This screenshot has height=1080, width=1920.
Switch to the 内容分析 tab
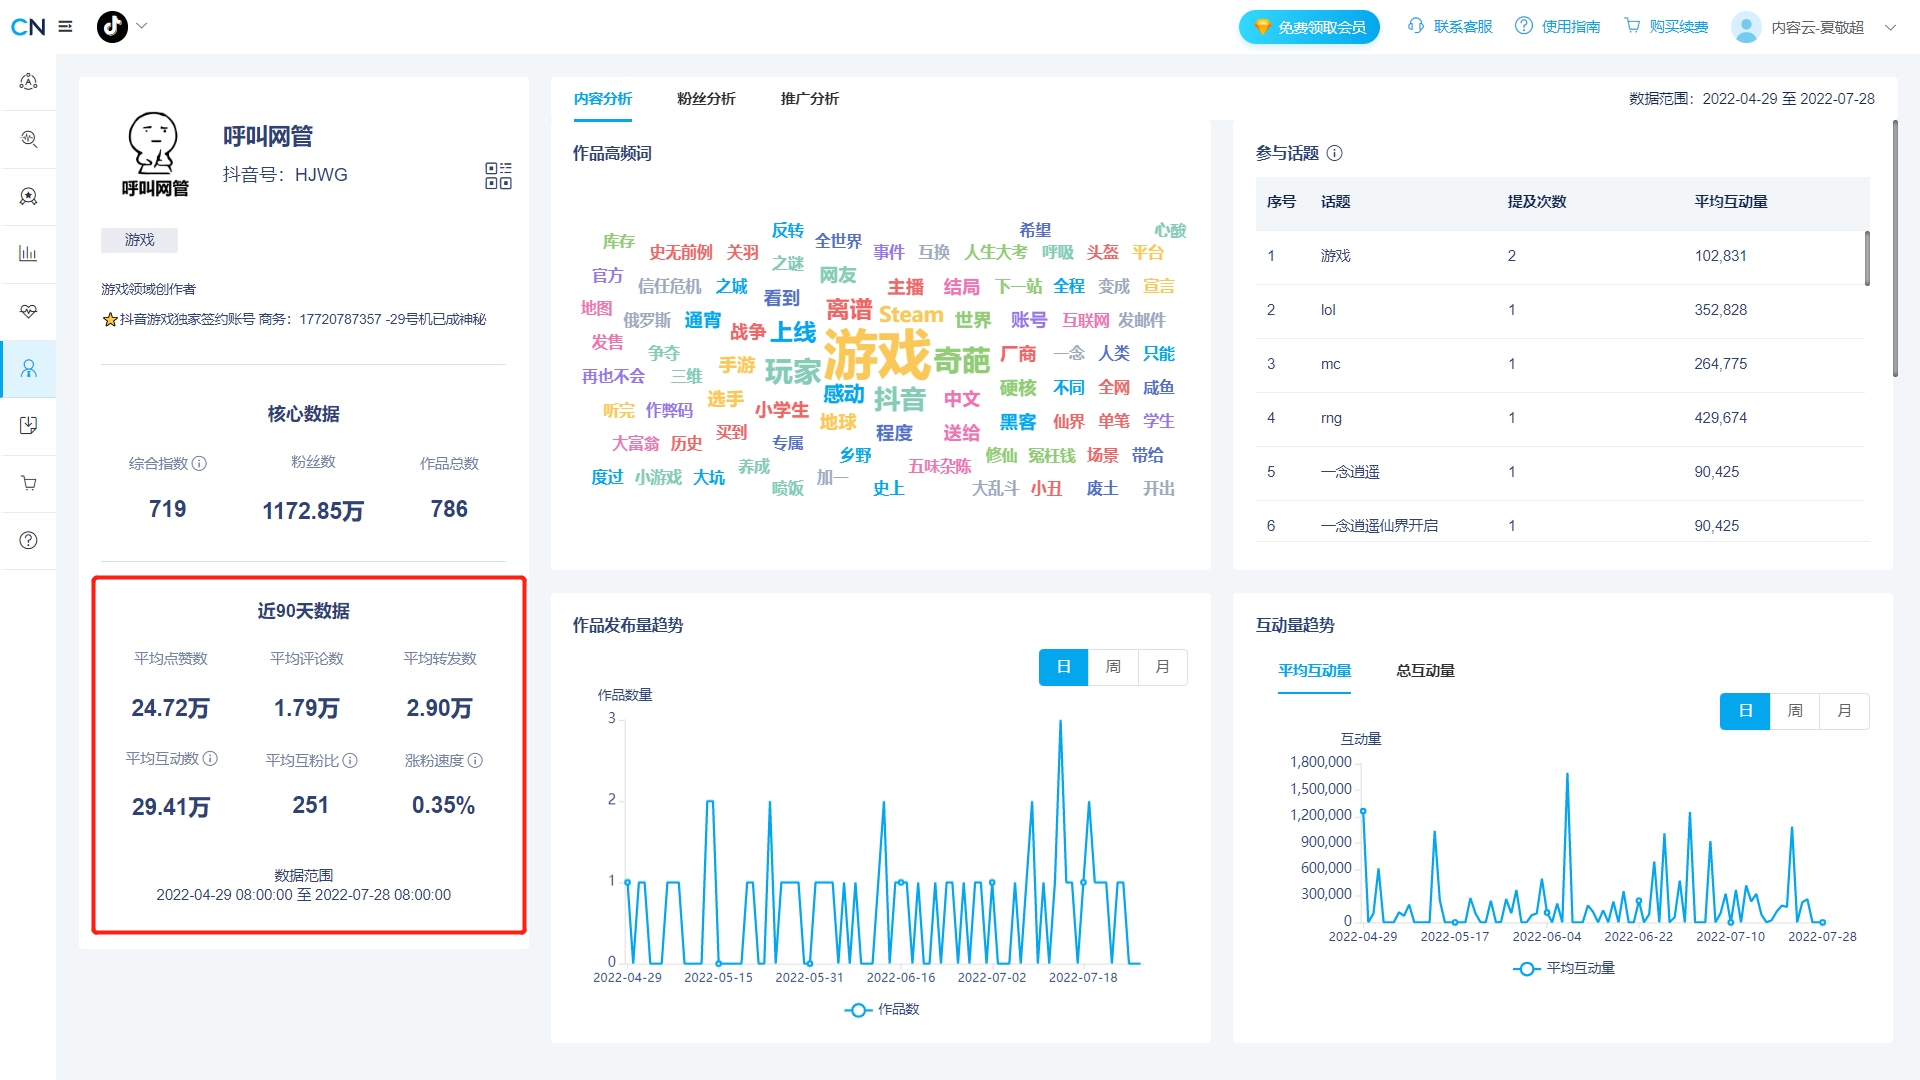coord(603,99)
